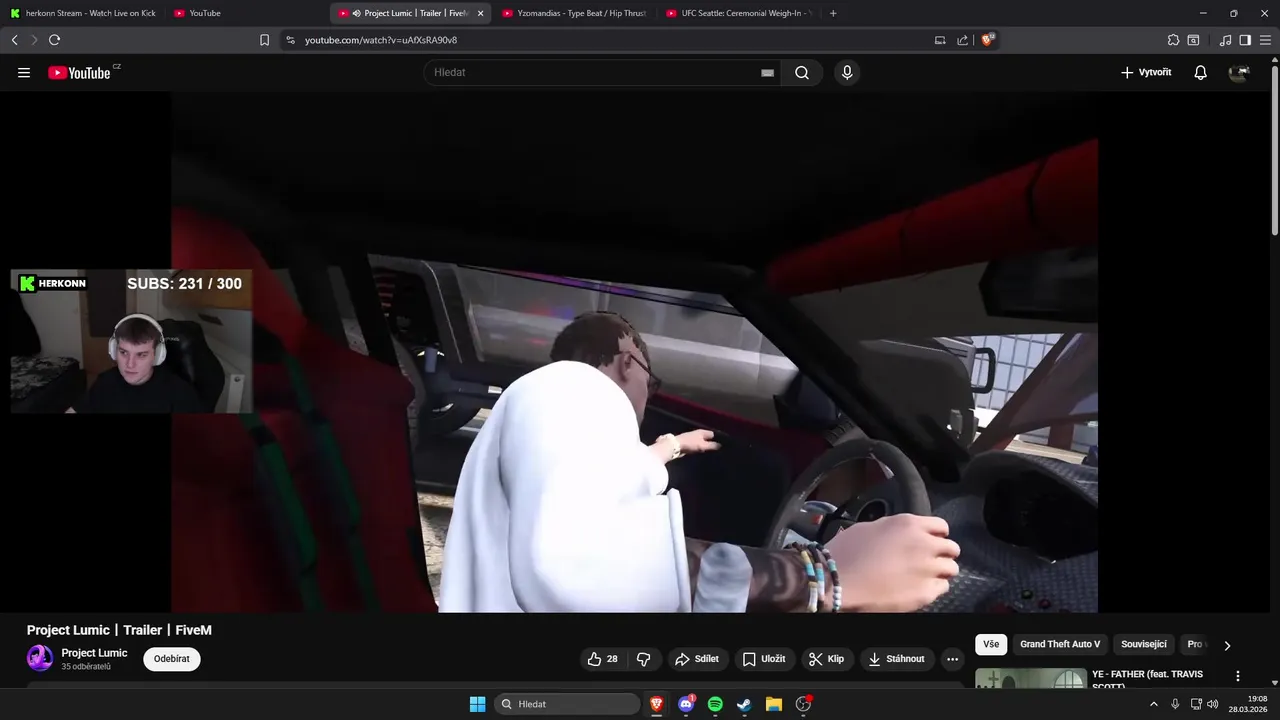This screenshot has height=720, width=1280.
Task: Install app icon in the address bar
Action: pyautogui.click(x=939, y=40)
